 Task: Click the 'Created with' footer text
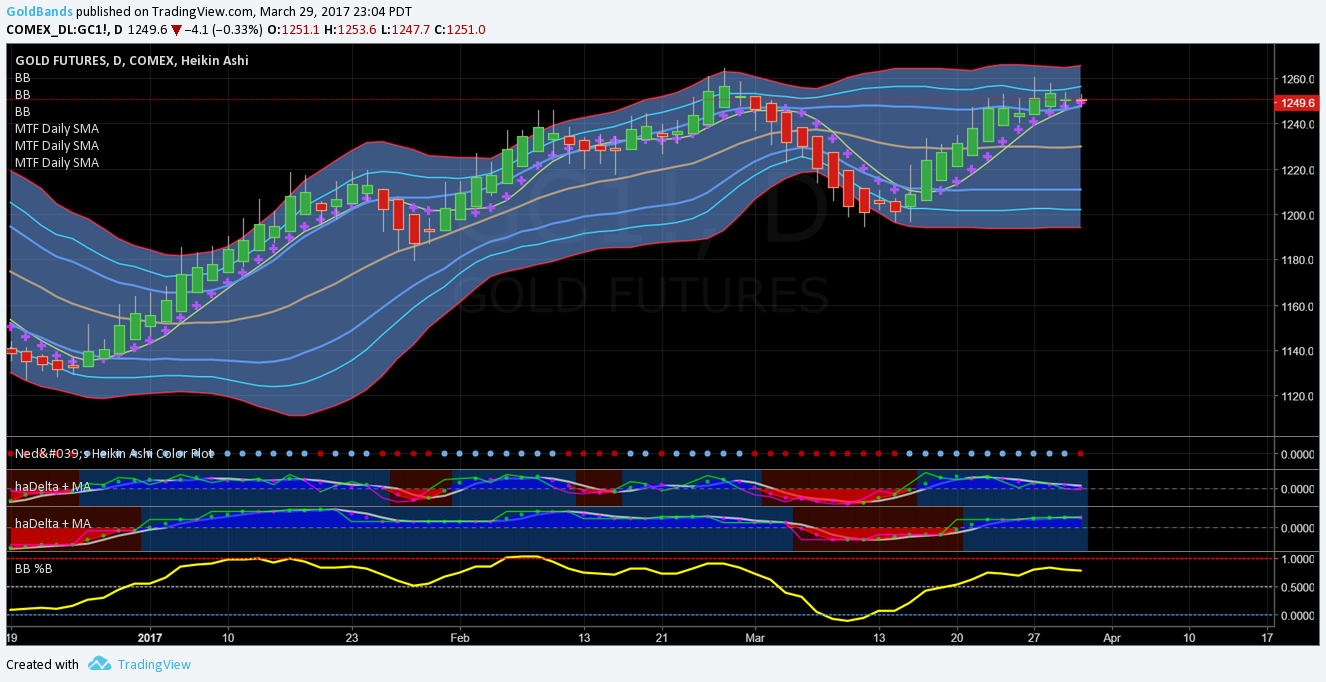(42, 664)
